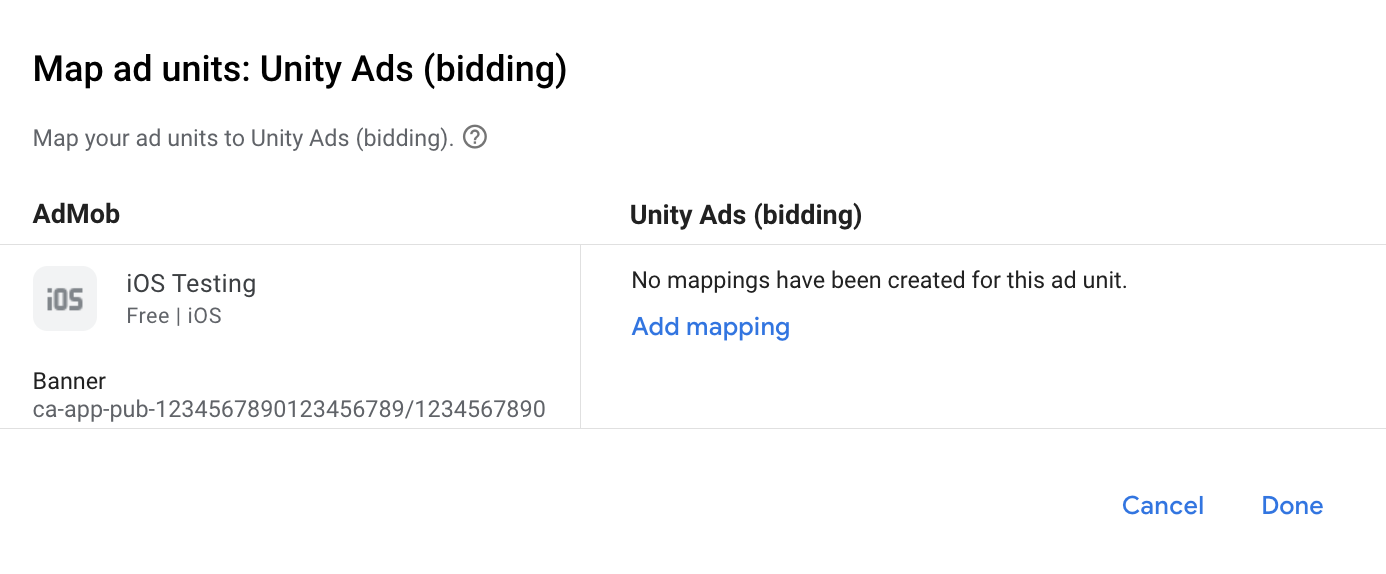The height and width of the screenshot is (574, 1386).
Task: Select the iOS Testing app name
Action: pos(191,284)
